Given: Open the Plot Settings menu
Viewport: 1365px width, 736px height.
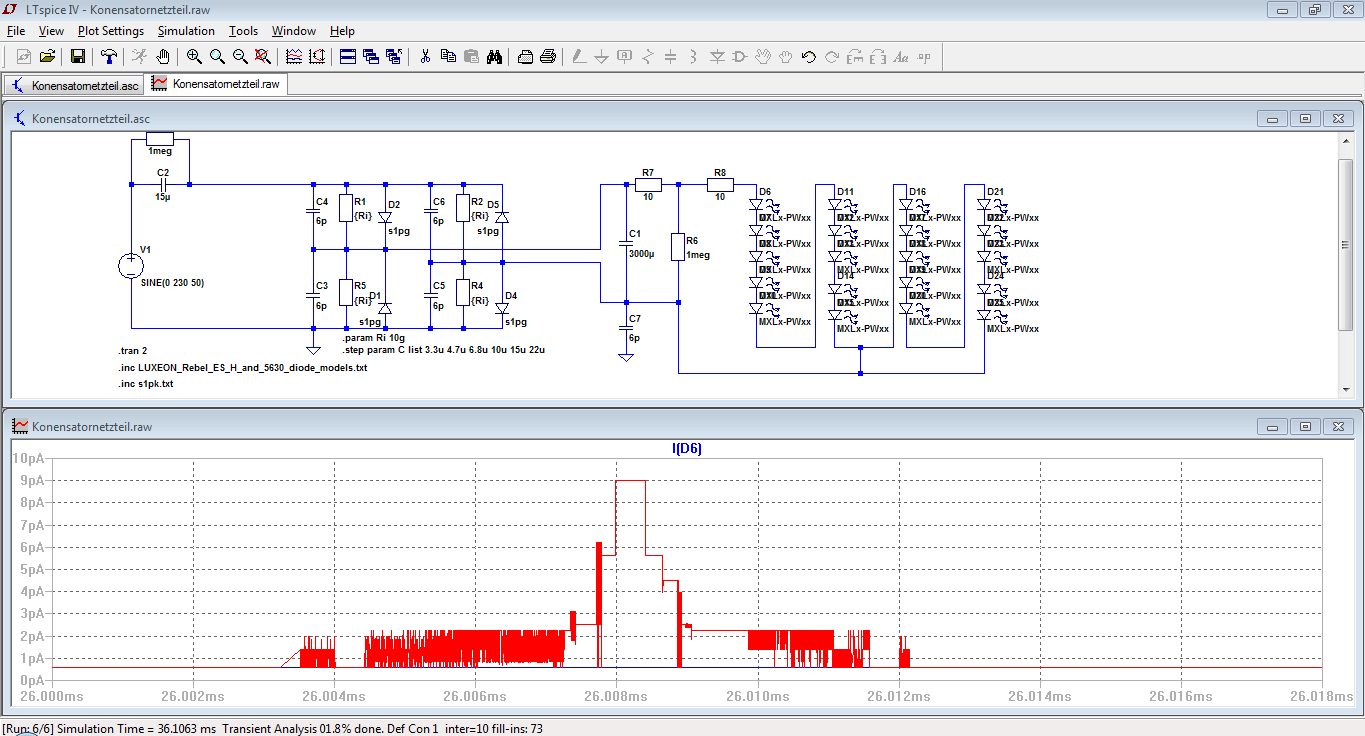Looking at the screenshot, I should 110,31.
